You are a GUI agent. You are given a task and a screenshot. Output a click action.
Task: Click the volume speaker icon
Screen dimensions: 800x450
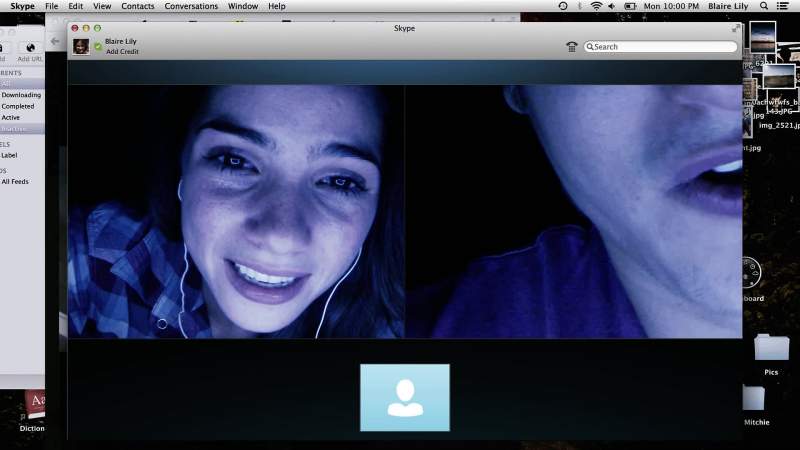click(612, 6)
